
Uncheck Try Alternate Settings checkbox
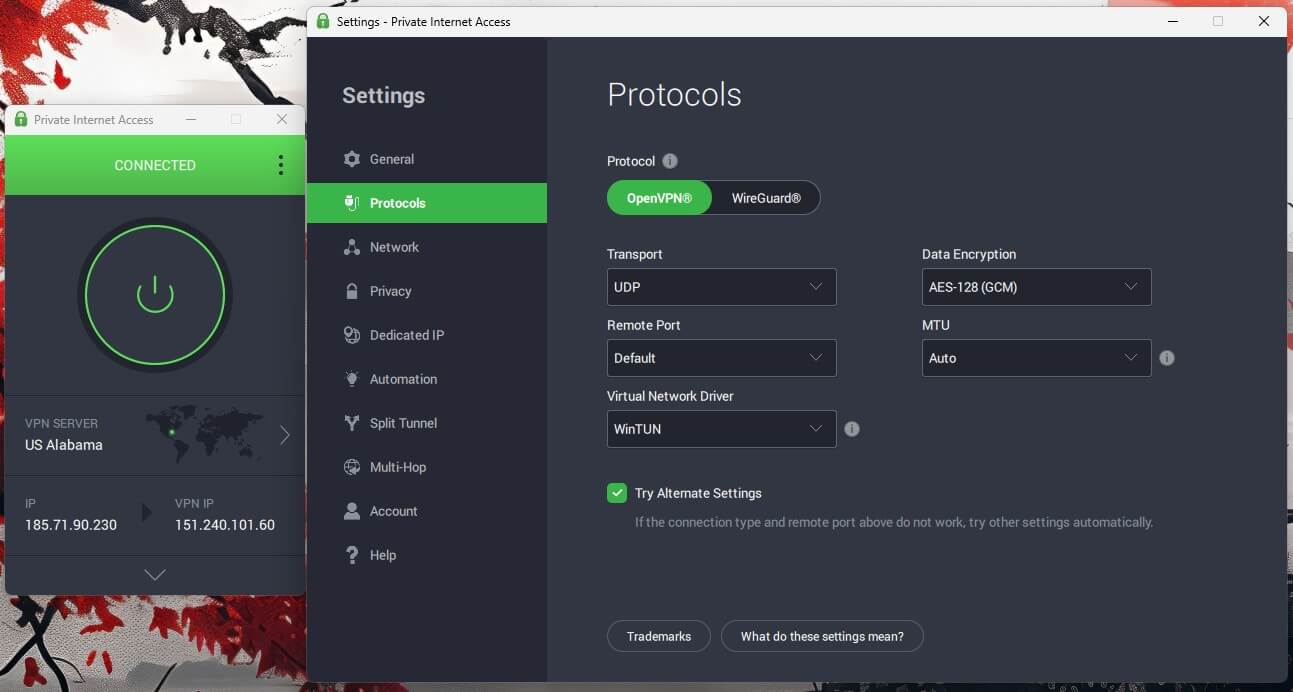[x=617, y=493]
